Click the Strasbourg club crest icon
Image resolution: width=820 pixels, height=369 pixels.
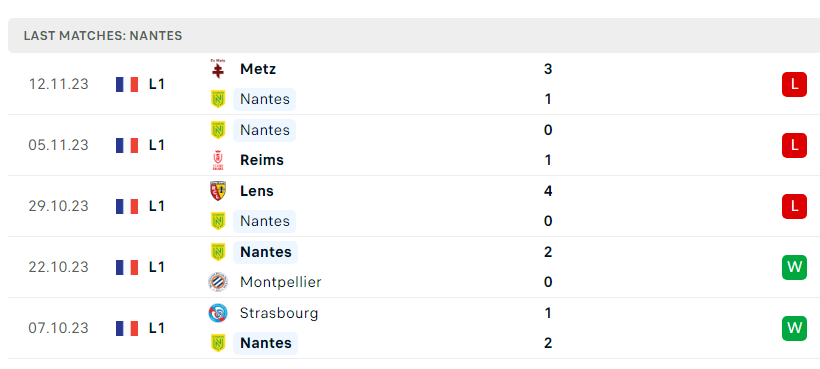click(x=218, y=313)
